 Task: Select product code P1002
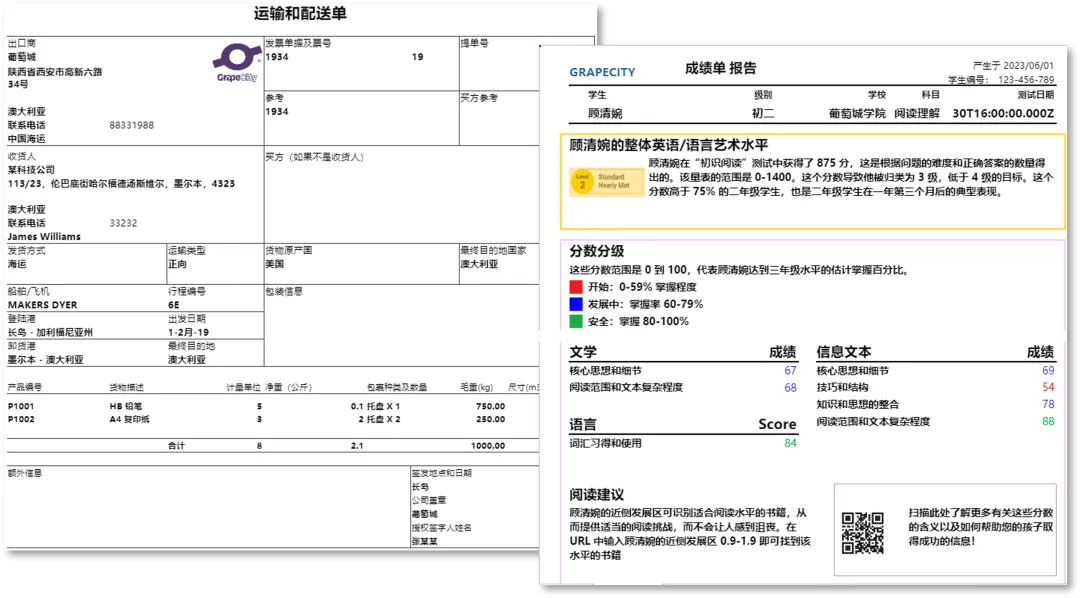point(21,419)
